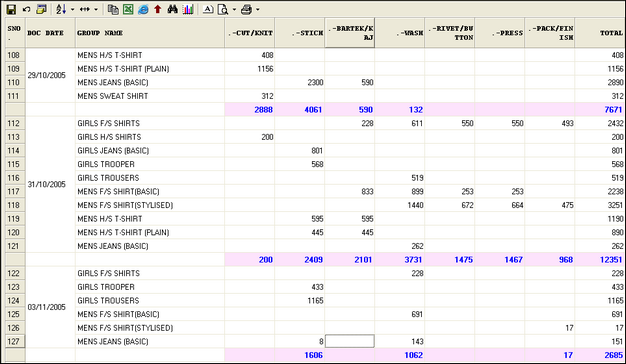The height and width of the screenshot is (364, 626).
Task: Click WASH subtotal 3731
Action: point(413,260)
